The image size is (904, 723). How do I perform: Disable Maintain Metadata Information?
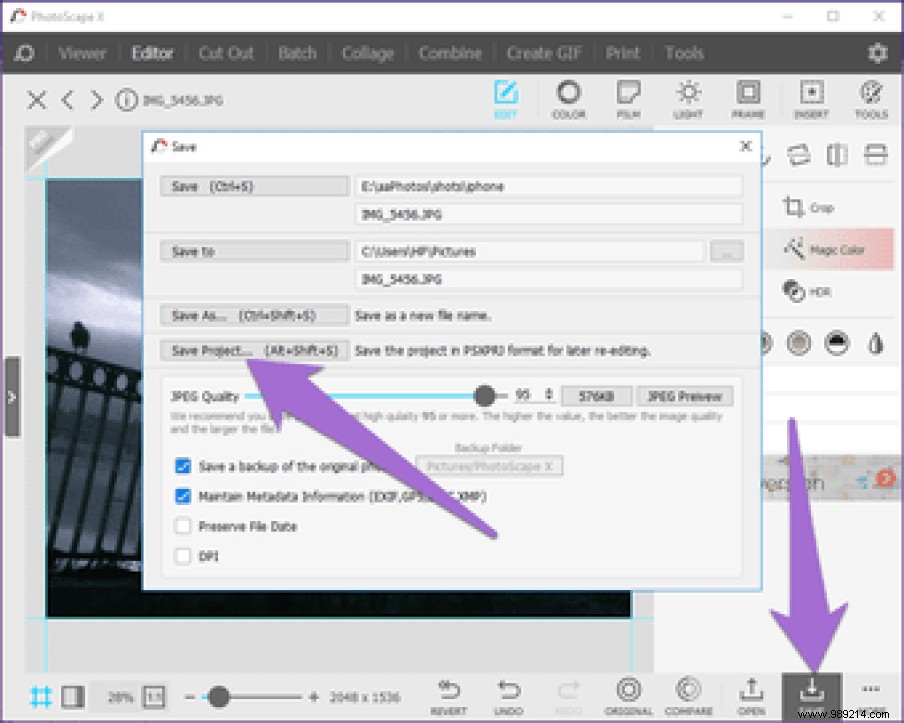point(184,496)
